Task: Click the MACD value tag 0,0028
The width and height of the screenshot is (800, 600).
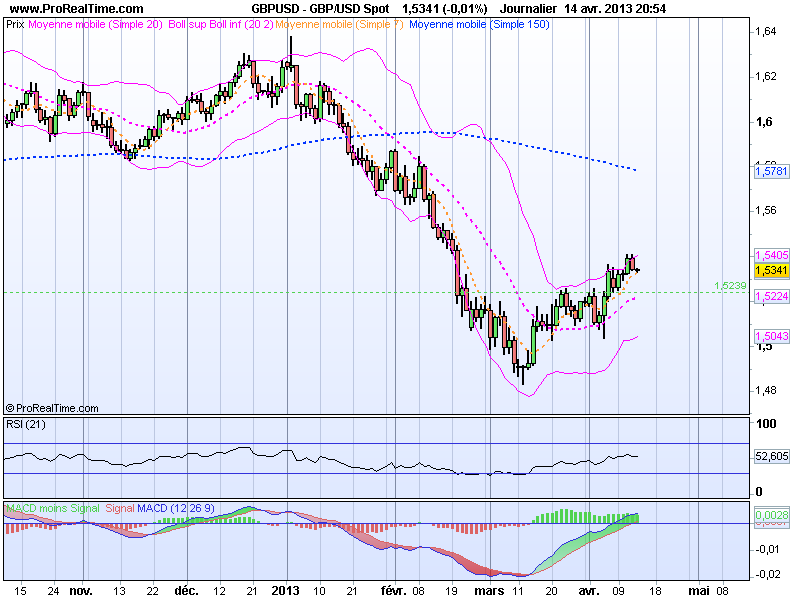Action: click(771, 515)
